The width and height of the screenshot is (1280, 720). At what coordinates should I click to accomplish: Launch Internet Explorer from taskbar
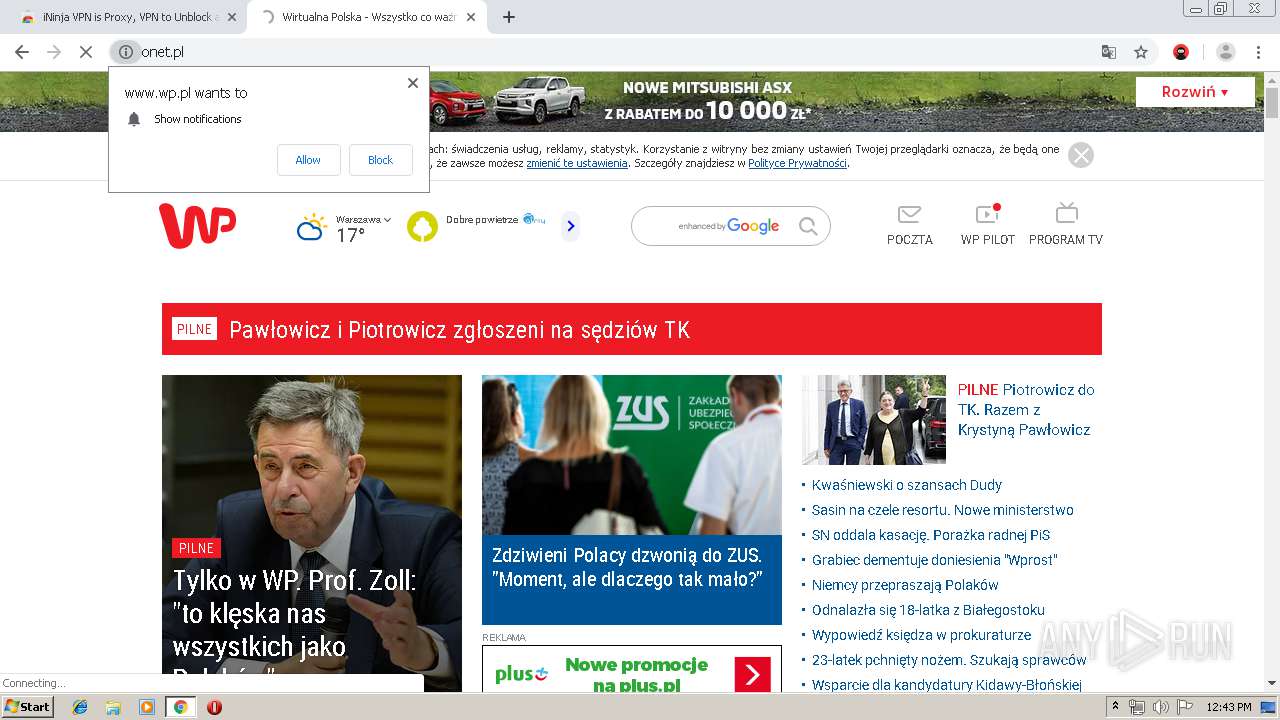point(80,707)
